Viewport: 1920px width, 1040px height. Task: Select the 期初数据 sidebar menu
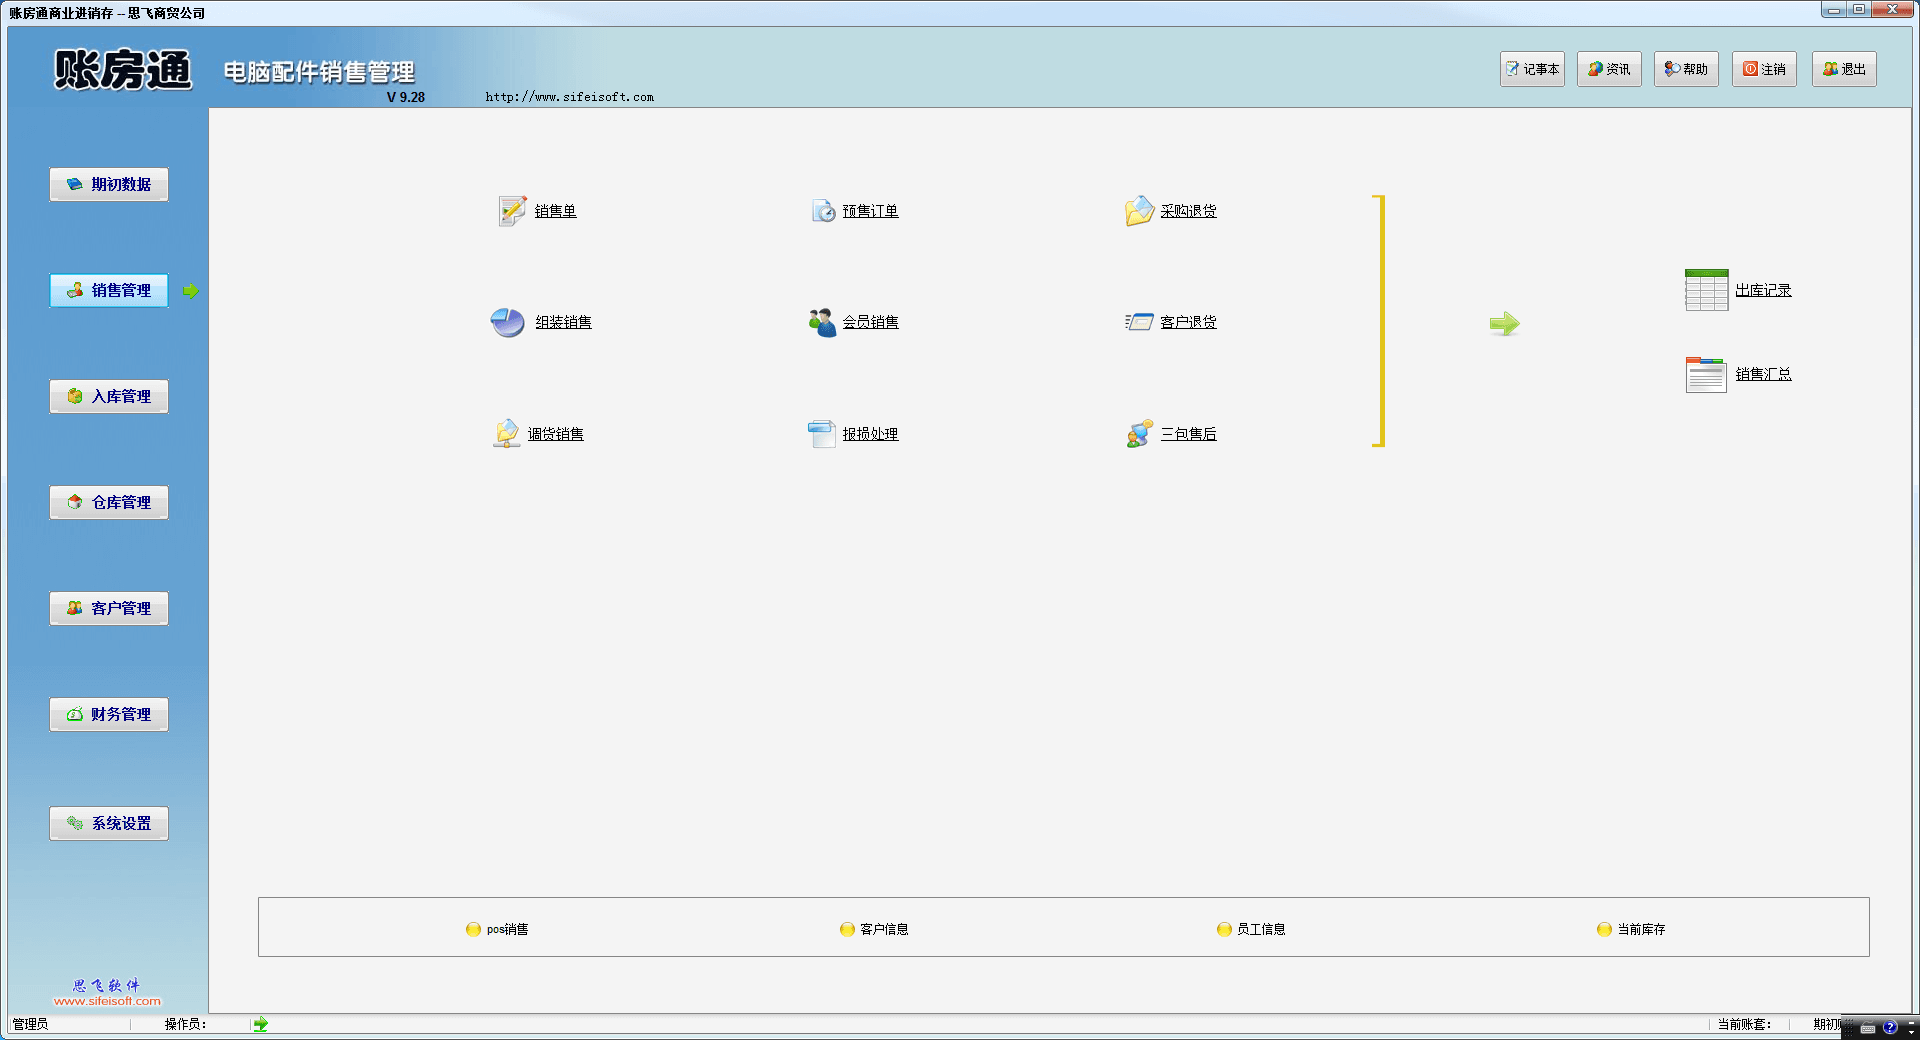pos(109,184)
